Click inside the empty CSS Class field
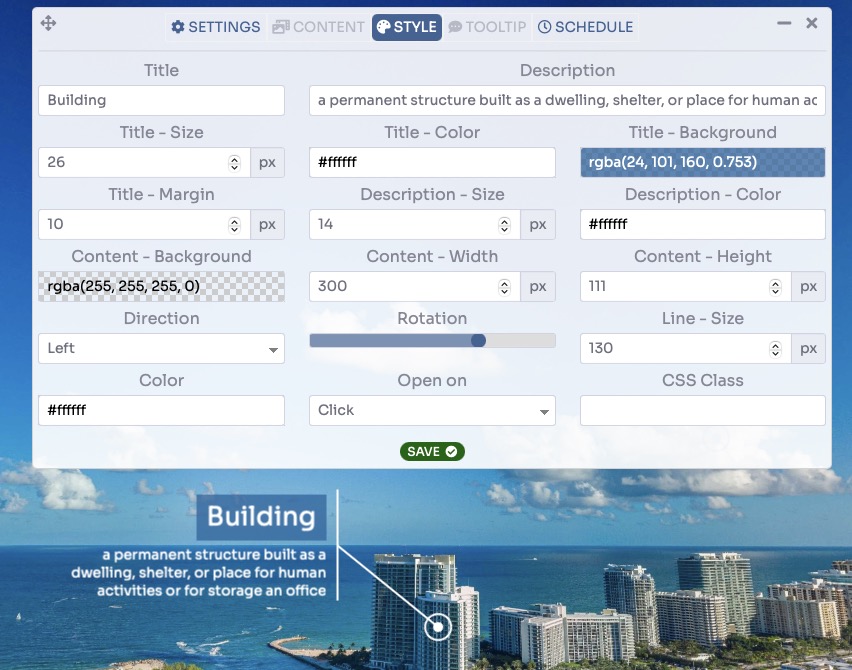 coord(703,410)
